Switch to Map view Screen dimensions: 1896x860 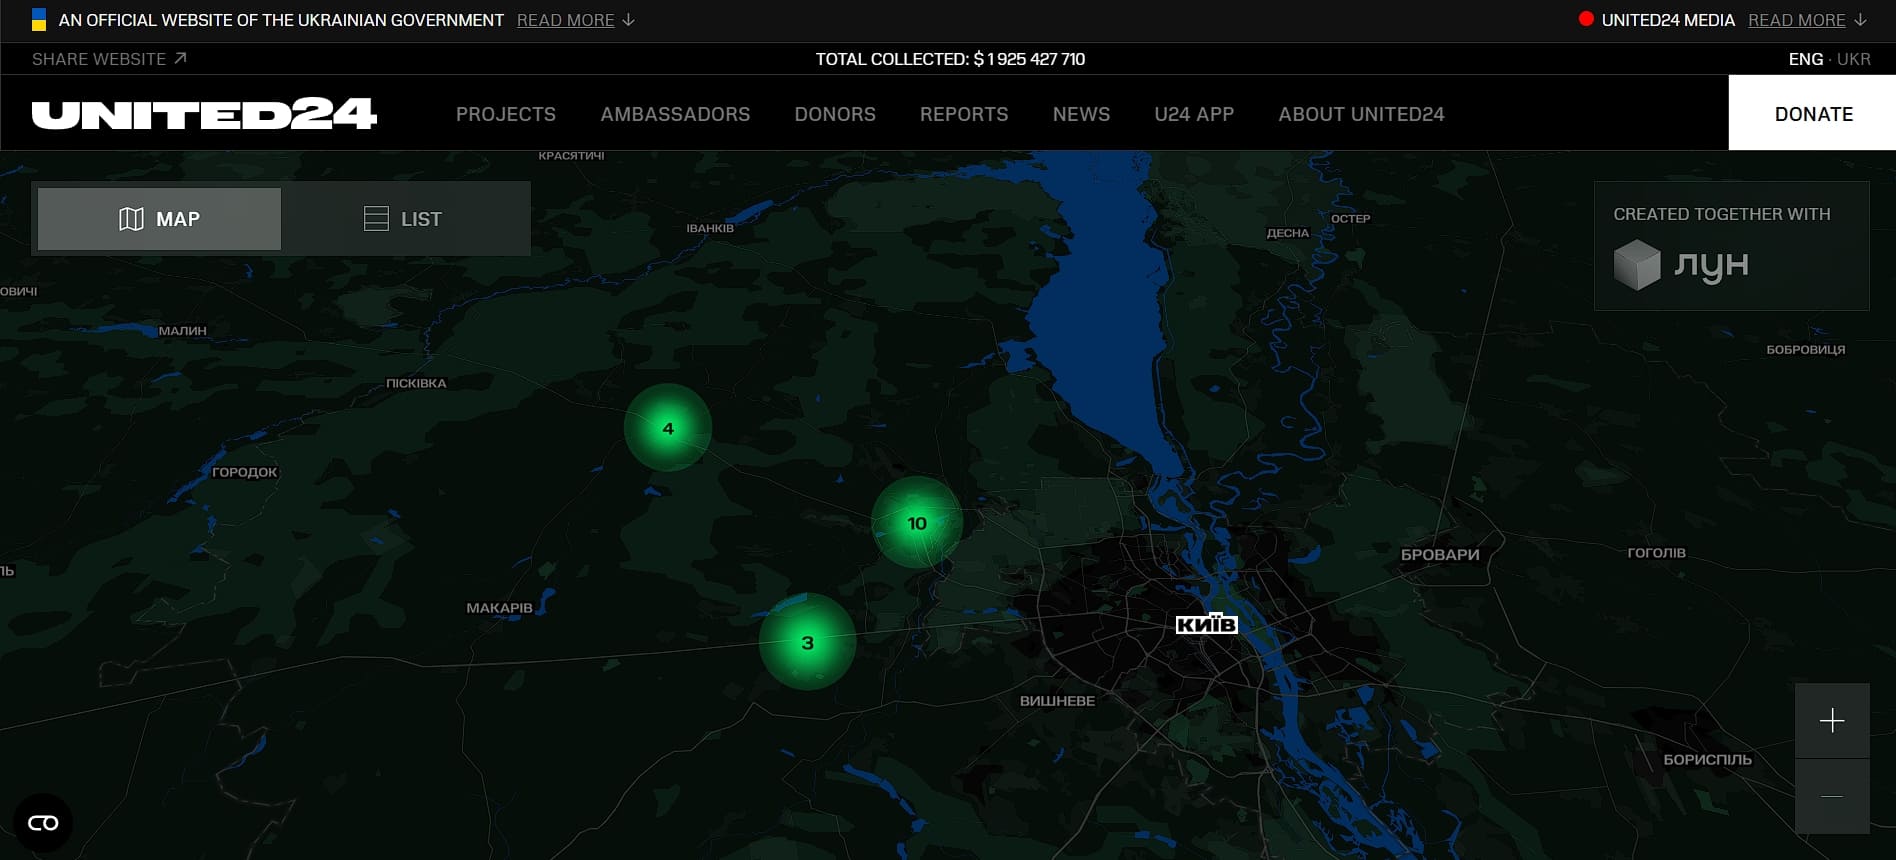point(160,219)
